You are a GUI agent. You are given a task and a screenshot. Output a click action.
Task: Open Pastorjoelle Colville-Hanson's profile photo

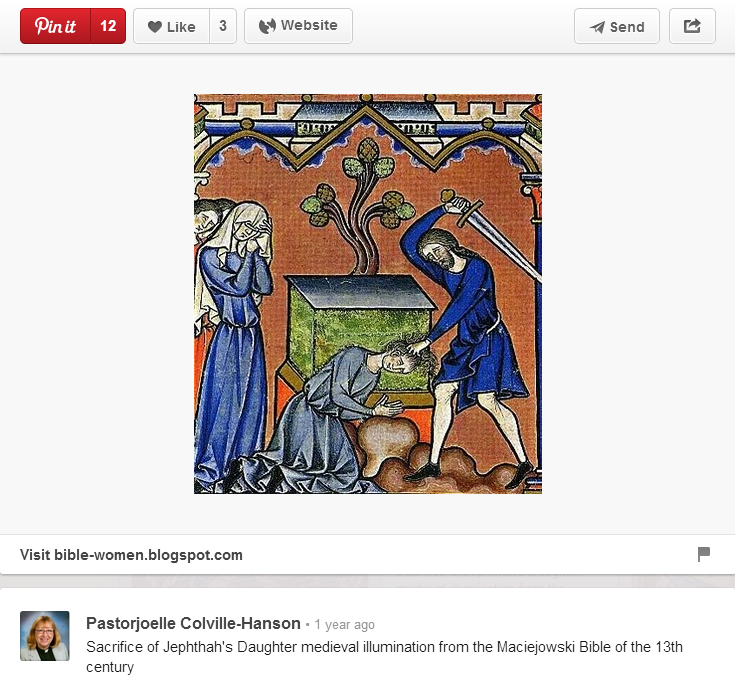point(45,636)
